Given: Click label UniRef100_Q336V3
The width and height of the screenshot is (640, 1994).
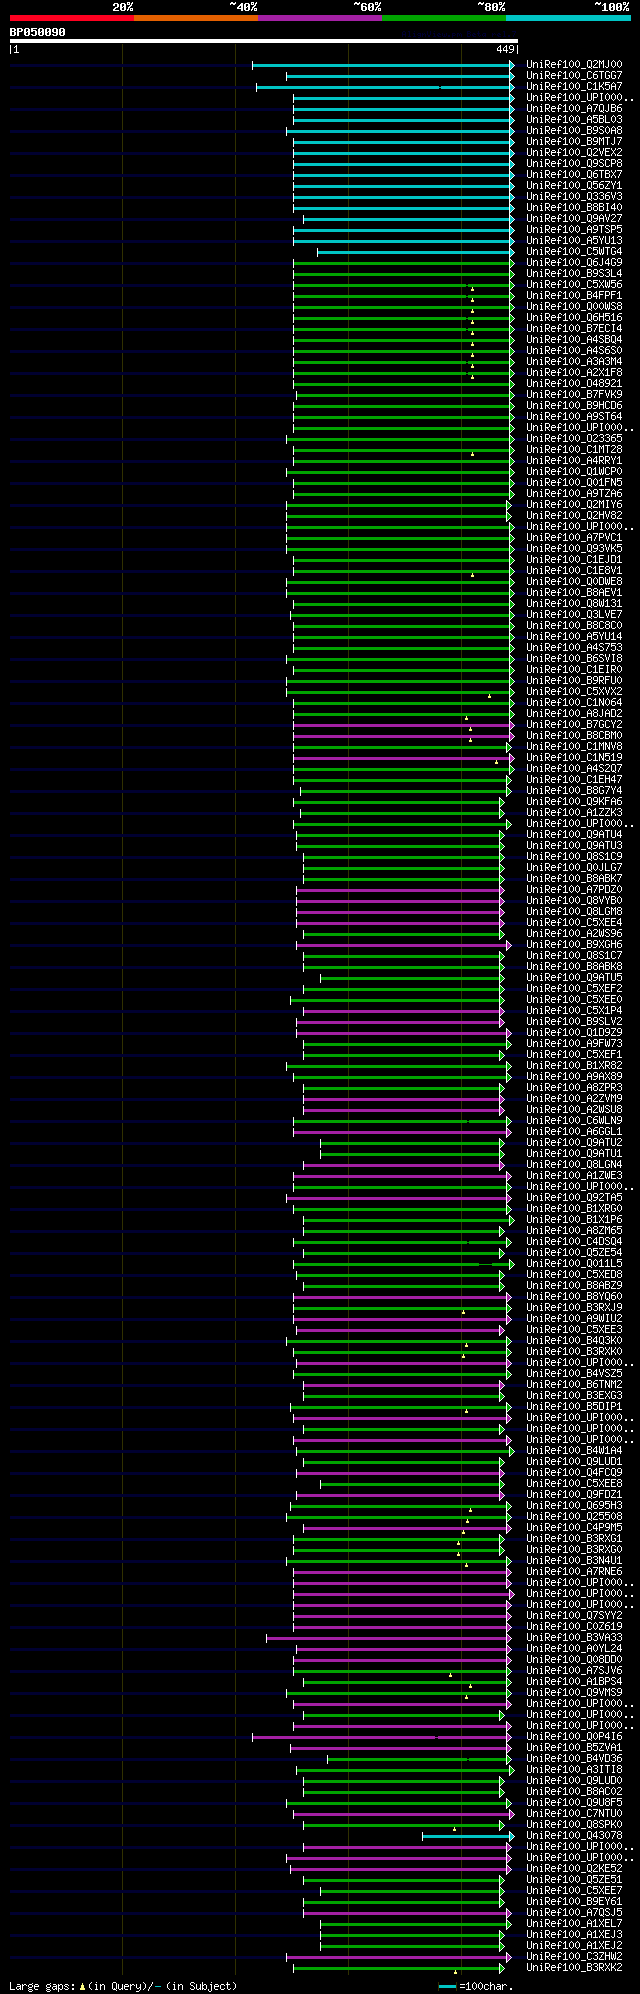Looking at the screenshot, I should pos(574,196).
